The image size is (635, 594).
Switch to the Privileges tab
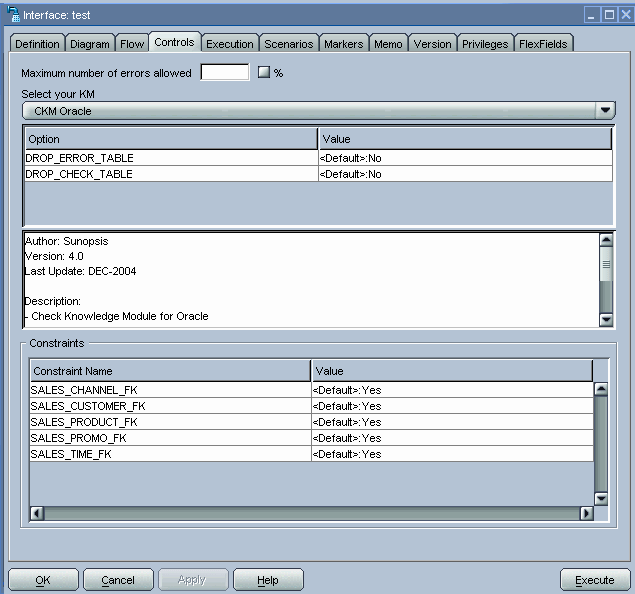485,44
